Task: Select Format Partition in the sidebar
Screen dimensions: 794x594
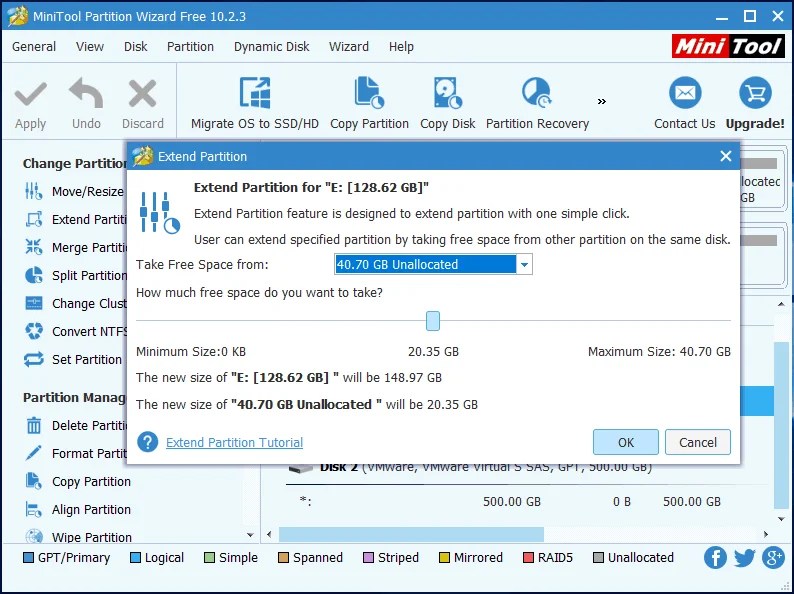Action: click(75, 453)
